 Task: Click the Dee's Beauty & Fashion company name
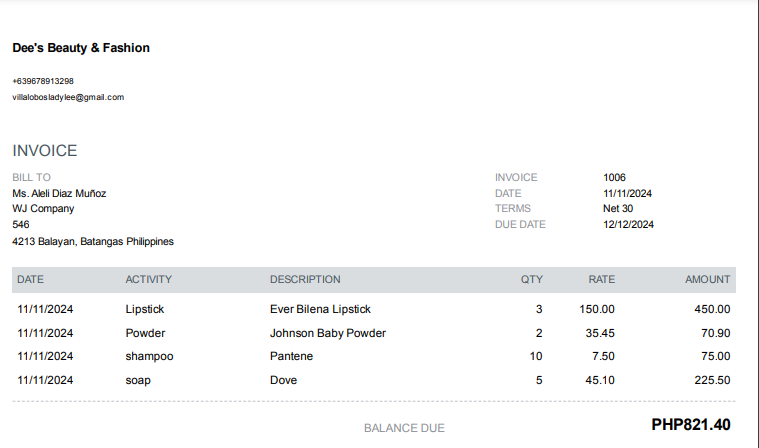coord(81,48)
